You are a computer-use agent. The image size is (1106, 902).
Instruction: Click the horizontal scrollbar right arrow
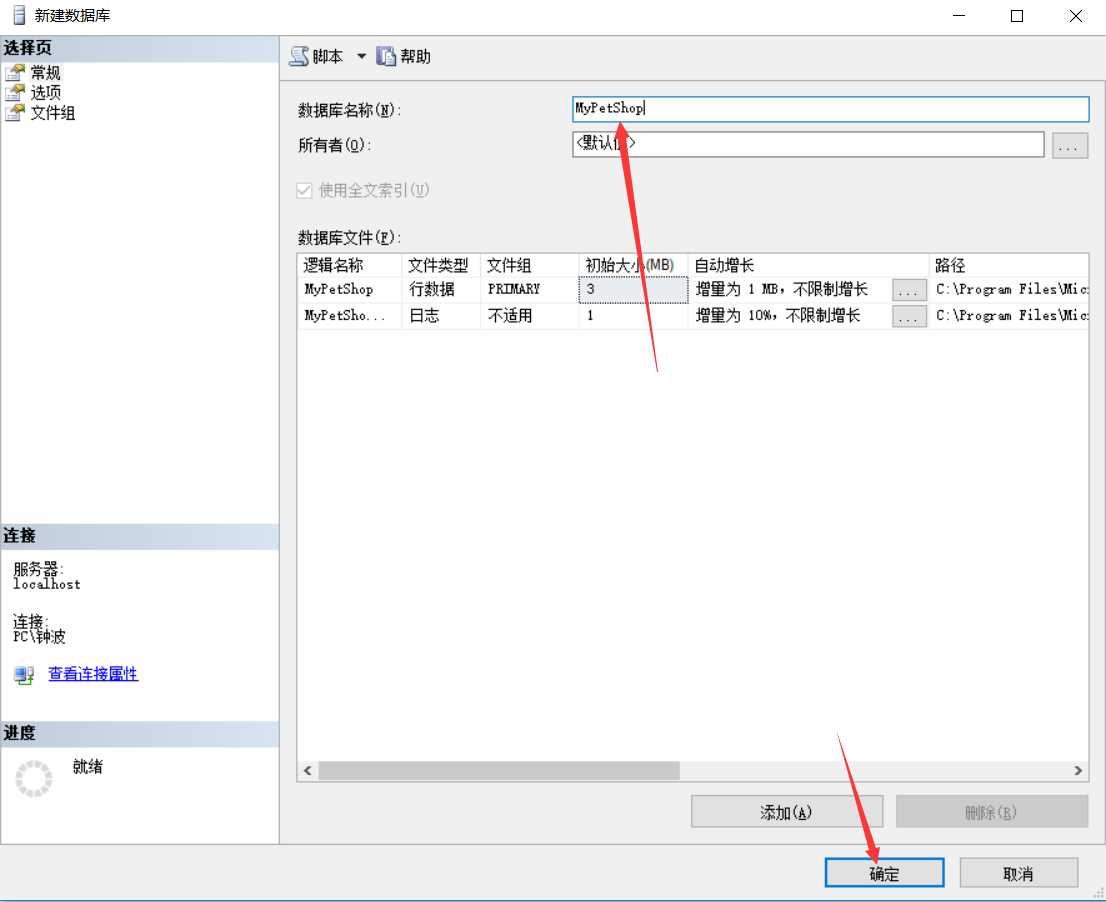tap(1078, 771)
